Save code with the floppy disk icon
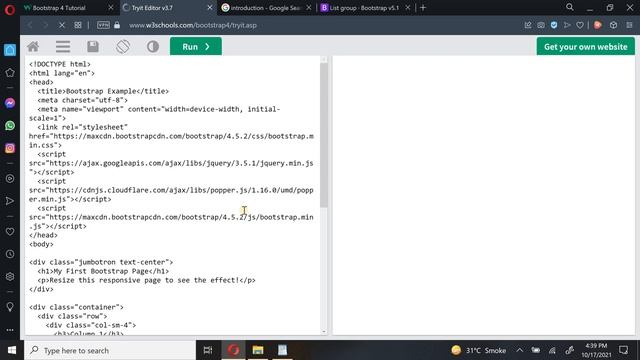 [93, 47]
